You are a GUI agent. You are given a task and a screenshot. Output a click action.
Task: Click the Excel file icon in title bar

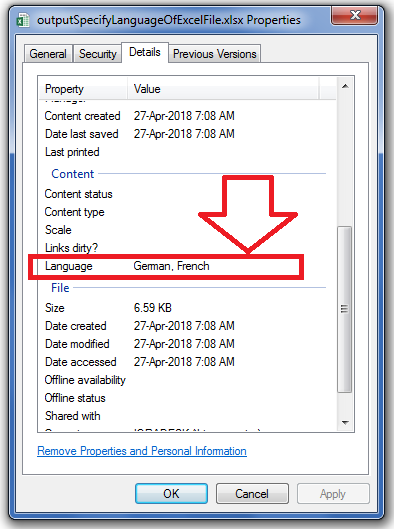point(23,20)
